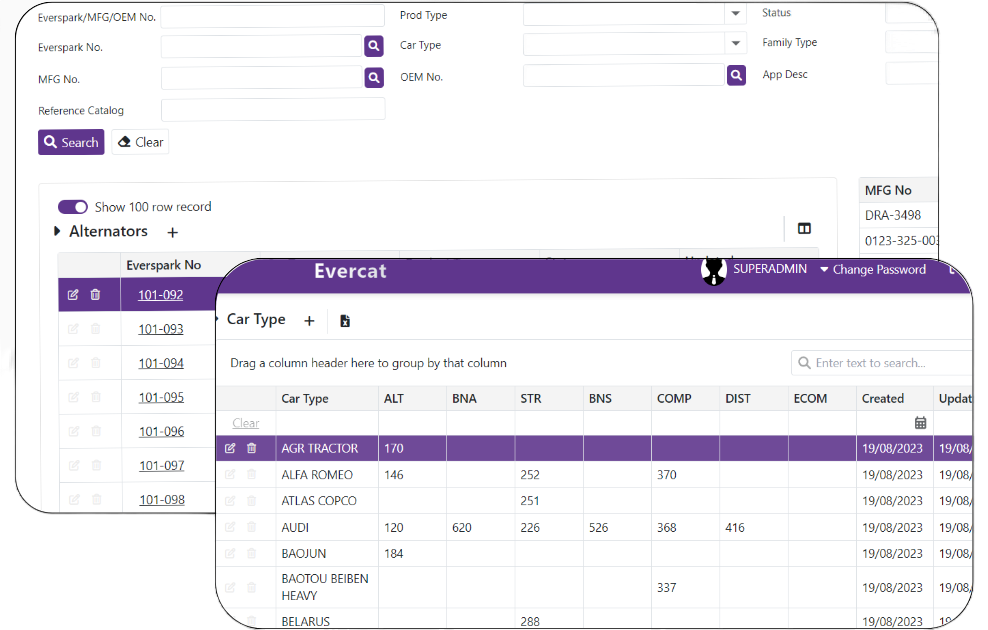988x630 pixels.
Task: Click the OEM No. lookup search icon
Action: point(736,76)
